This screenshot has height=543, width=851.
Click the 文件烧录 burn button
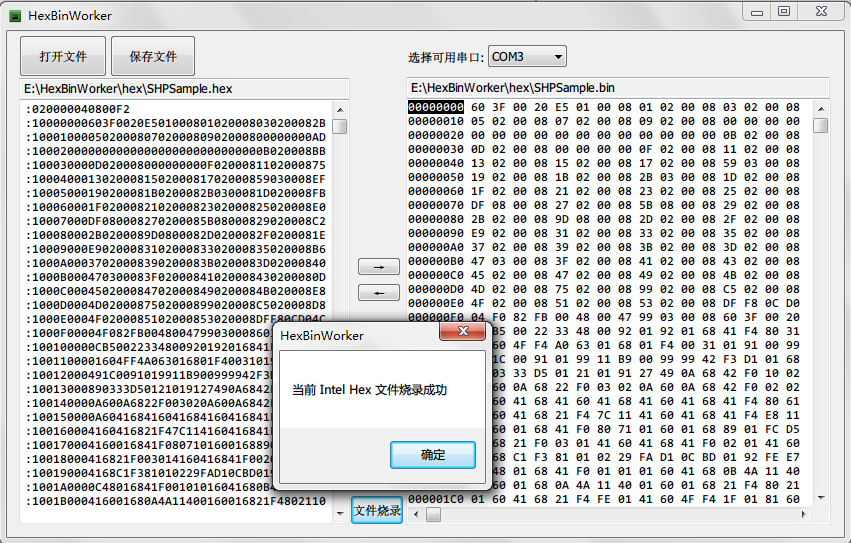377,510
